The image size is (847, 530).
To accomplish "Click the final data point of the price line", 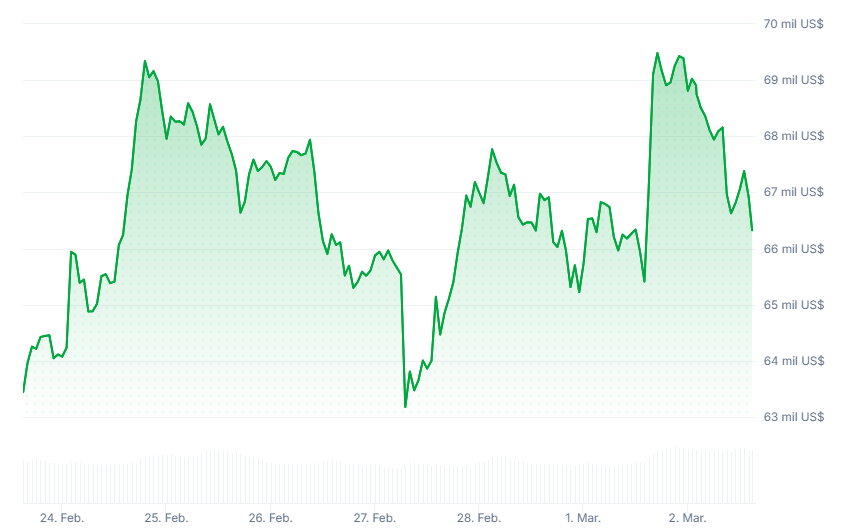I will (x=752, y=230).
